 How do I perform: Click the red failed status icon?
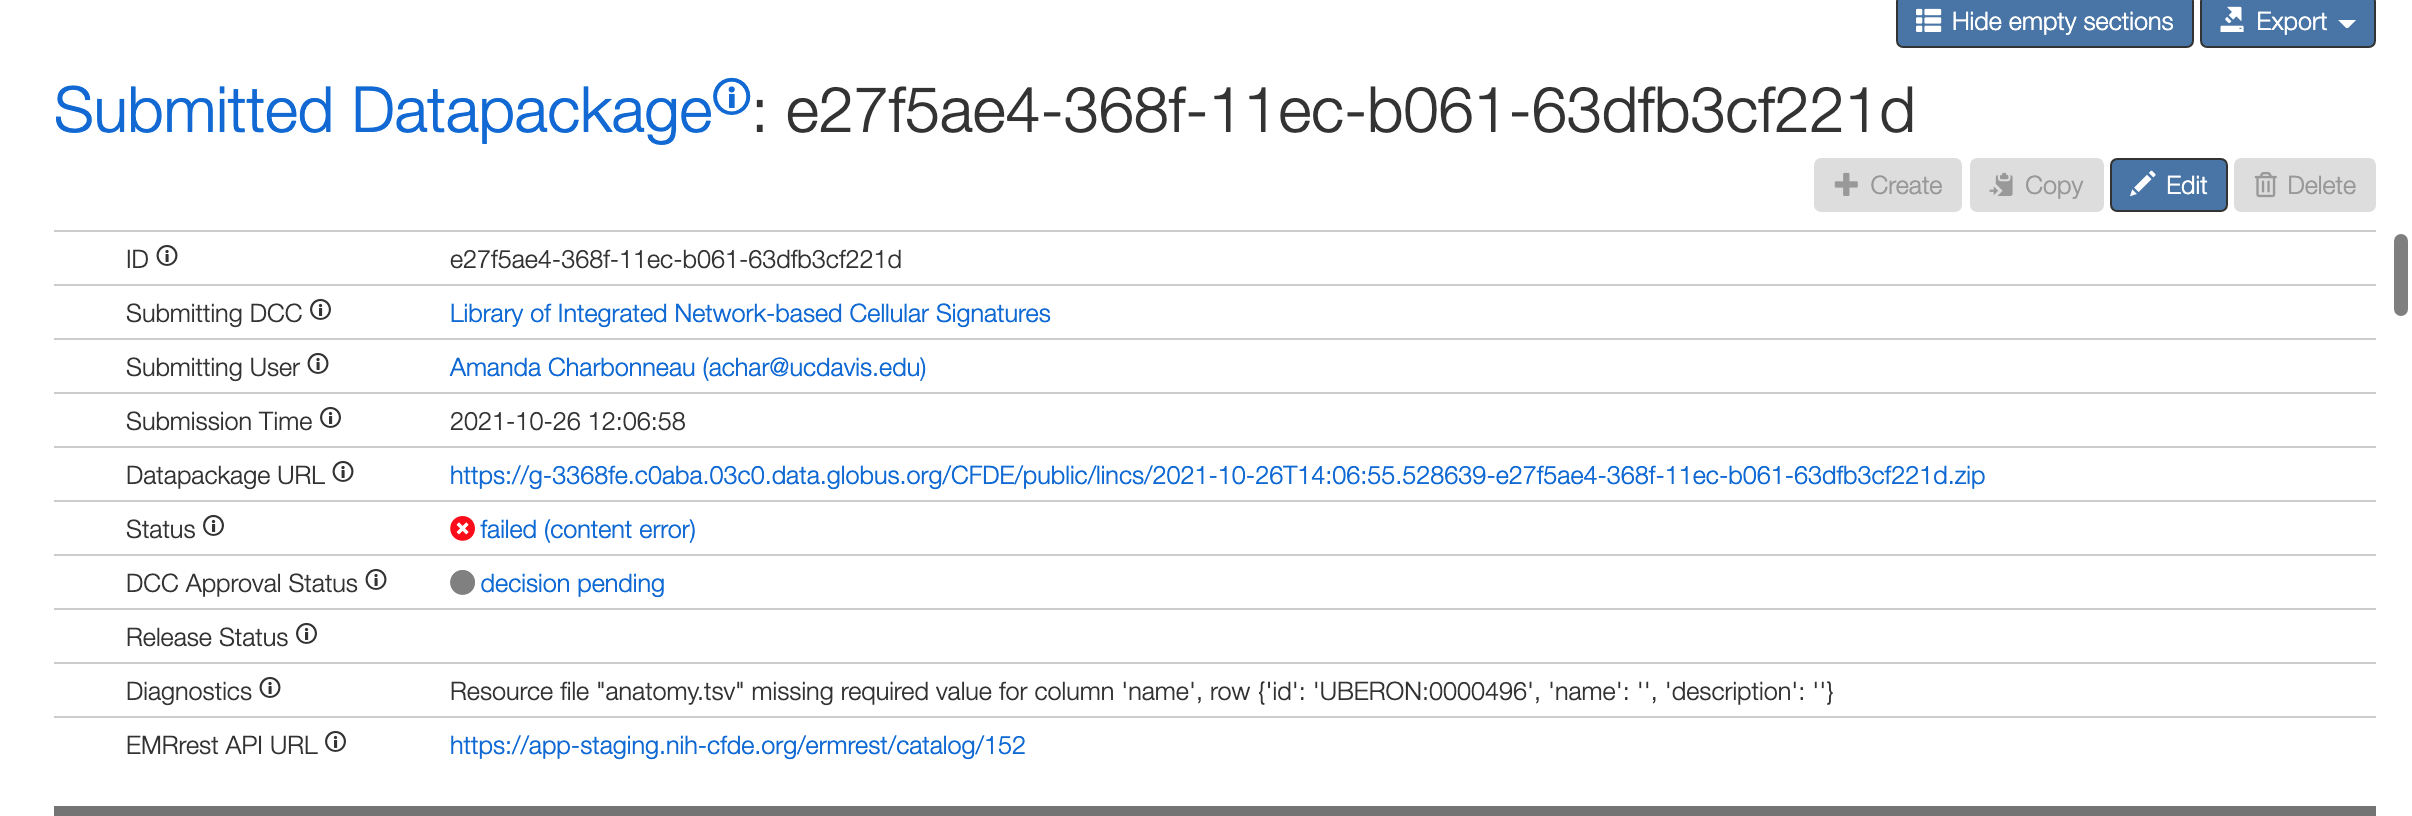coord(461,529)
